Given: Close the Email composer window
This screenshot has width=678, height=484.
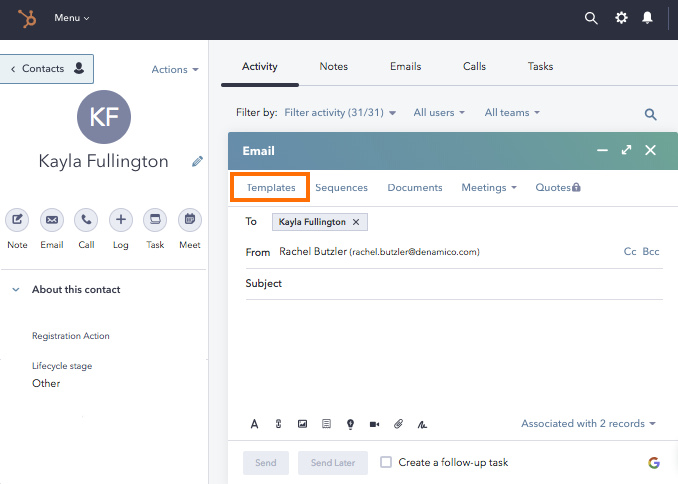Looking at the screenshot, I should [x=650, y=150].
